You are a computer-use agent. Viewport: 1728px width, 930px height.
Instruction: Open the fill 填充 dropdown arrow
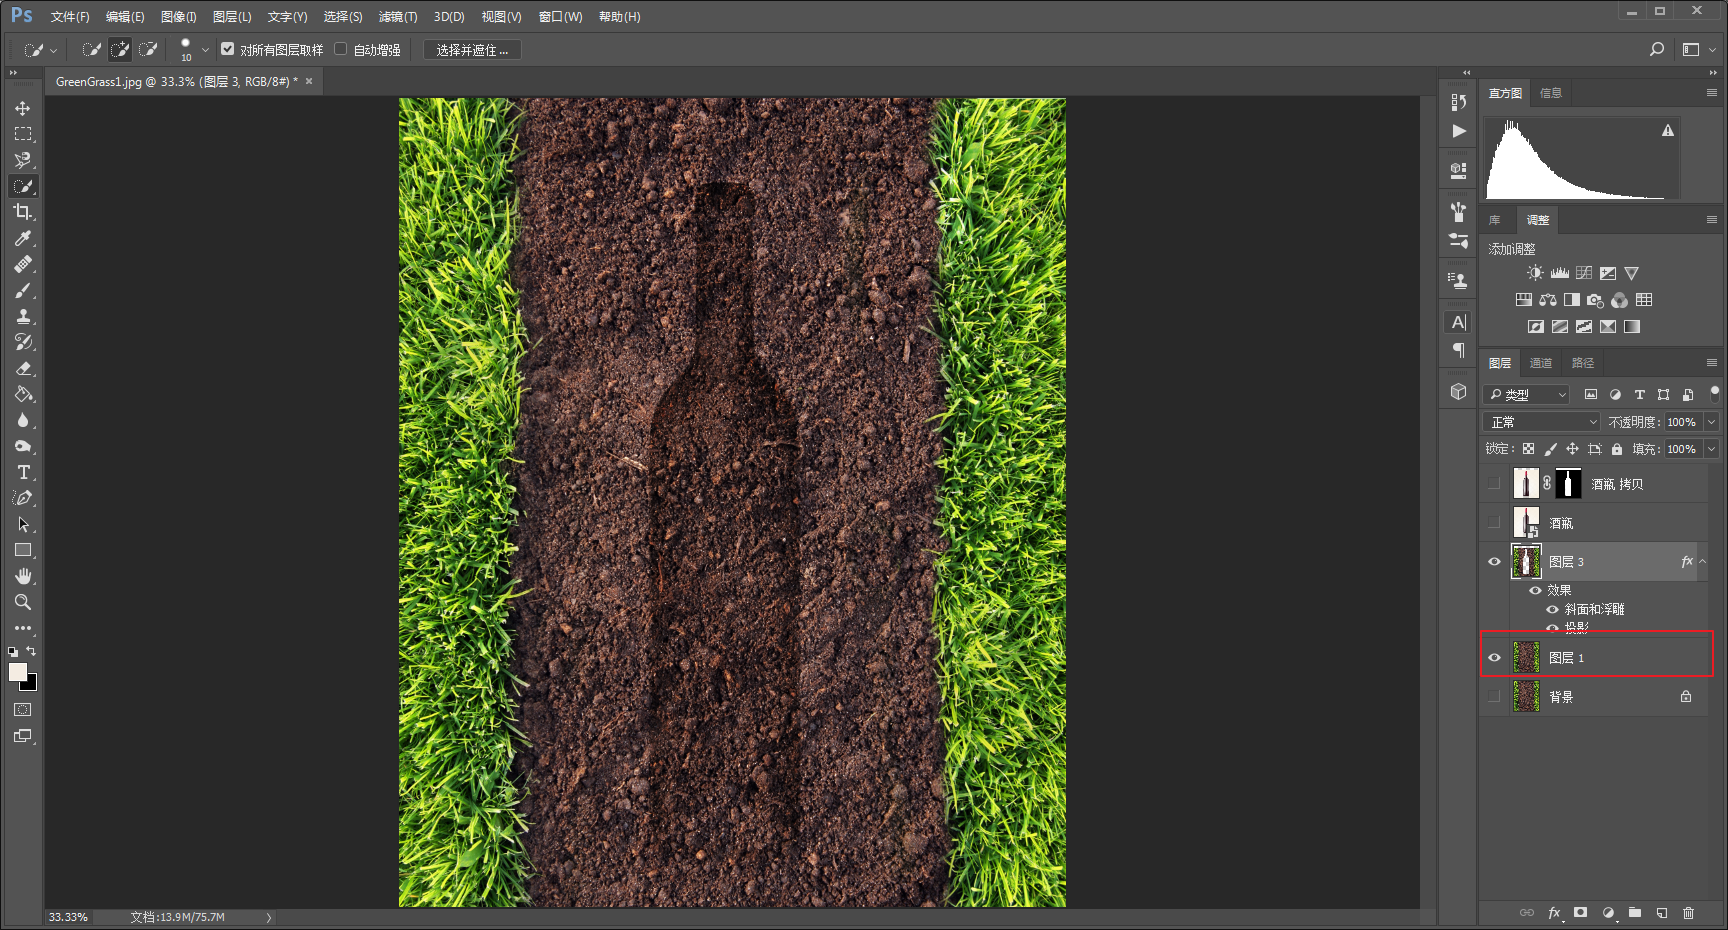(x=1711, y=449)
